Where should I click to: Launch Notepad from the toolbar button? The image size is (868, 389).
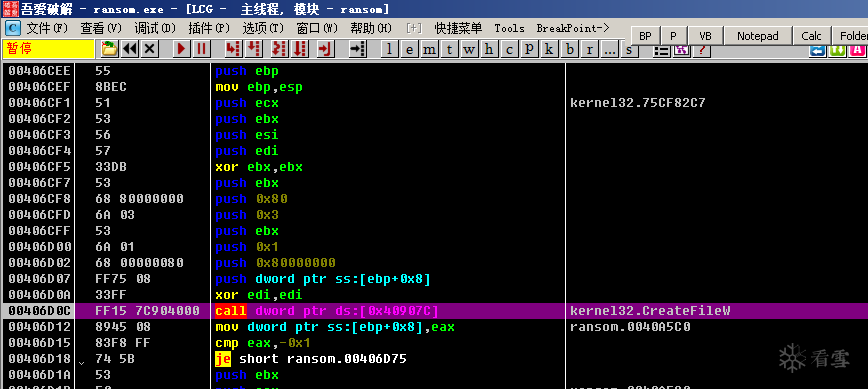pyautogui.click(x=758, y=36)
